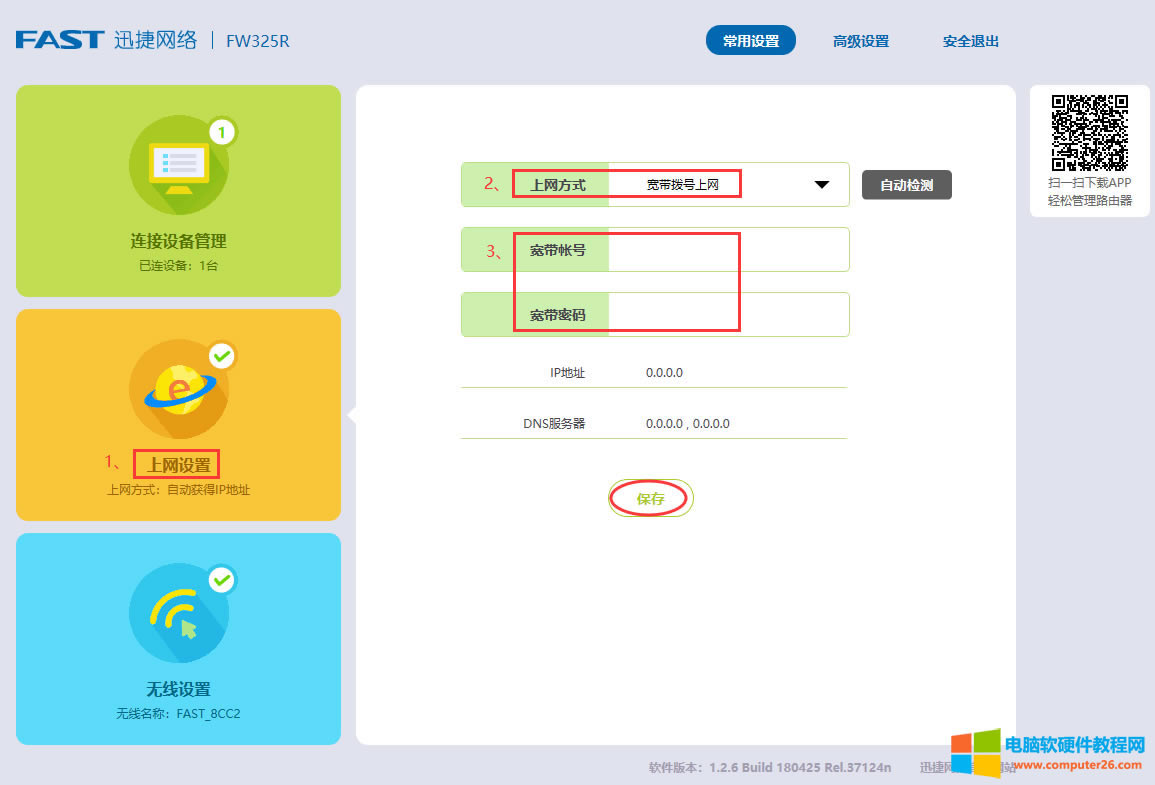Select the 常用设置 tab

pyautogui.click(x=751, y=40)
